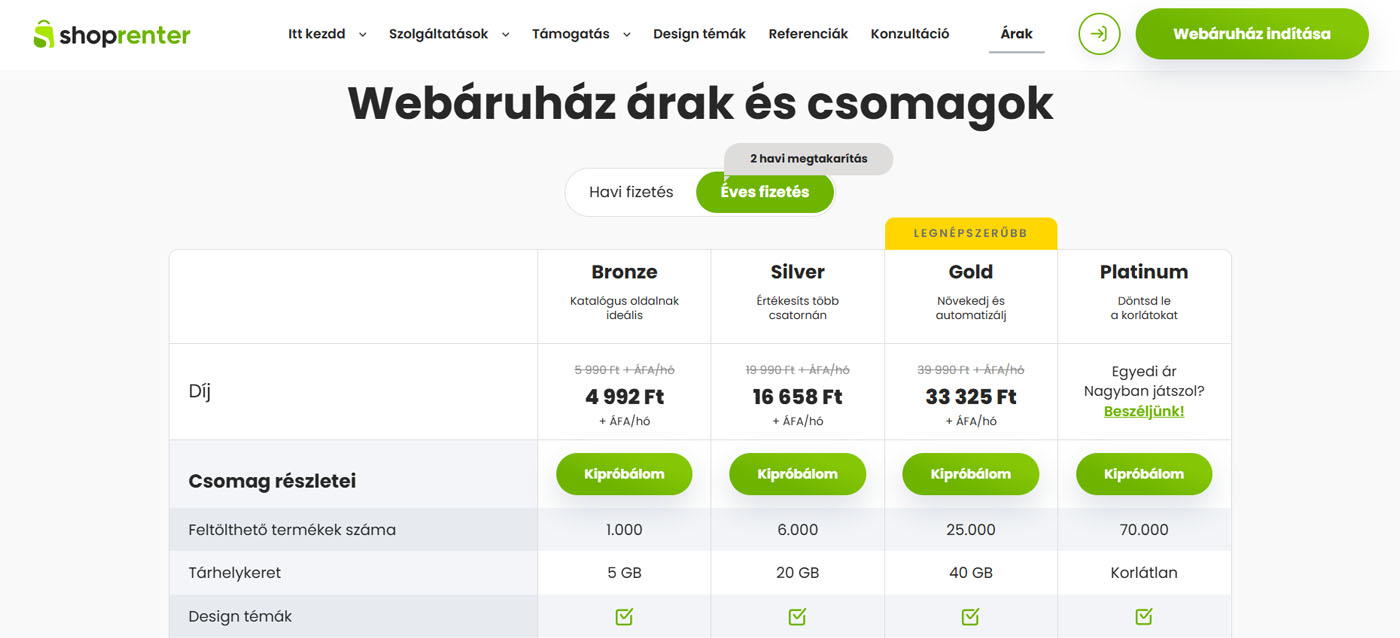1400x638 pixels.
Task: Expand the Szolgáltatások menu chevron
Action: coord(505,35)
